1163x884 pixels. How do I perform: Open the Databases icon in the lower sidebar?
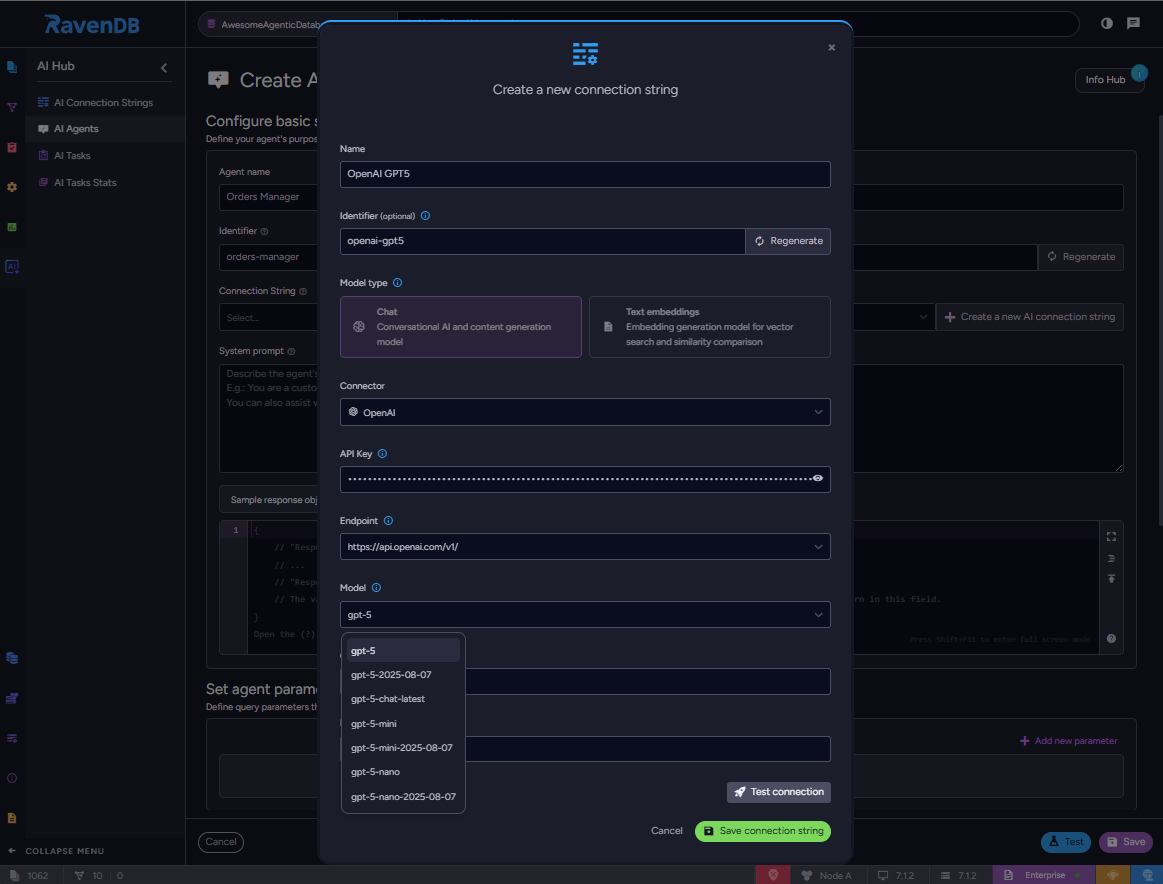click(x=12, y=658)
